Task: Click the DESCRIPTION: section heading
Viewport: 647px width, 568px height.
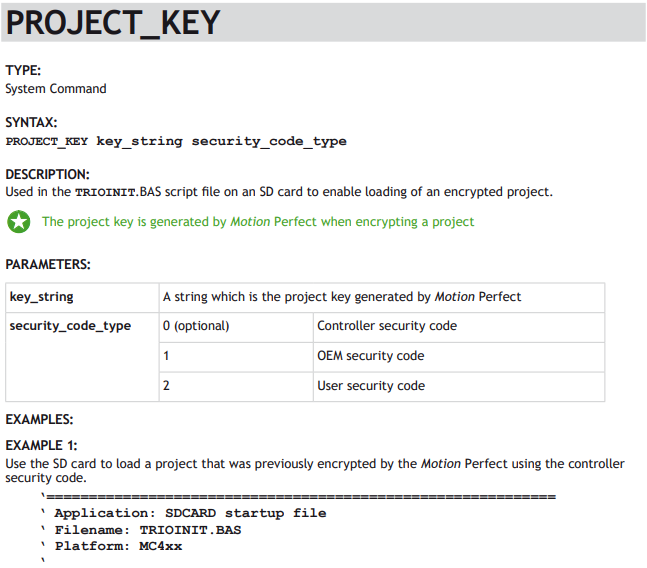Action: pyautogui.click(x=47, y=174)
